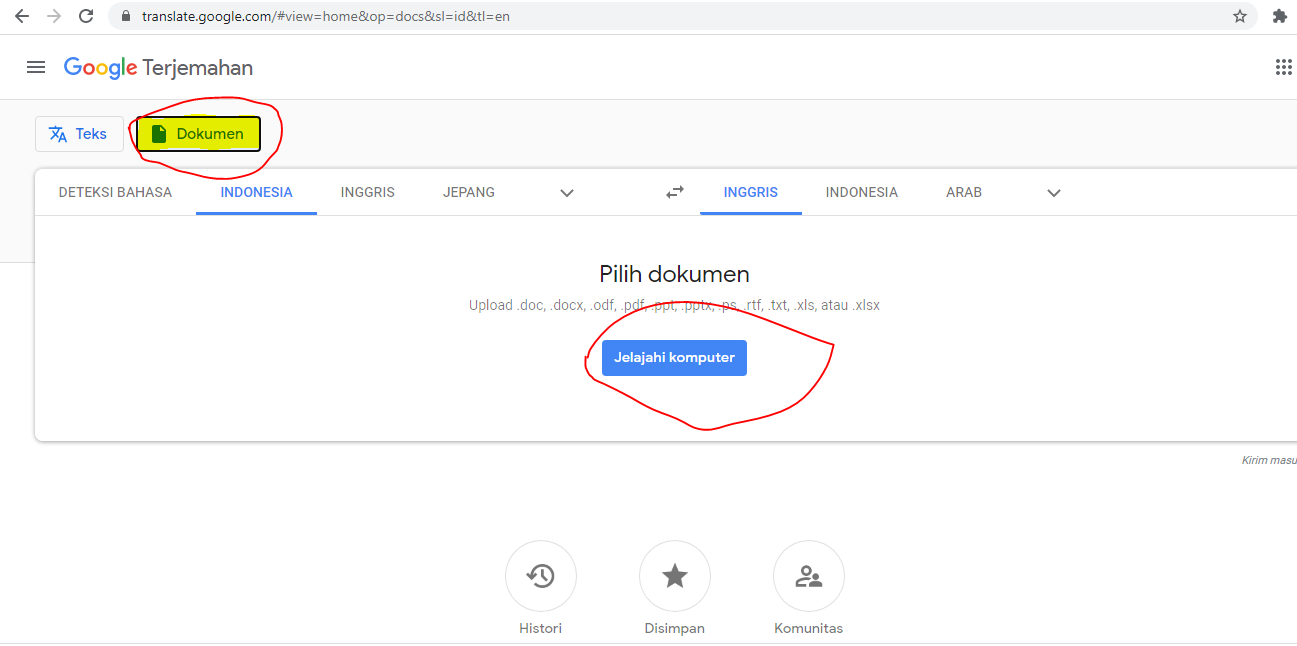Click the supported file formats text
Image resolution: width=1297 pixels, height=646 pixels.
click(x=674, y=305)
